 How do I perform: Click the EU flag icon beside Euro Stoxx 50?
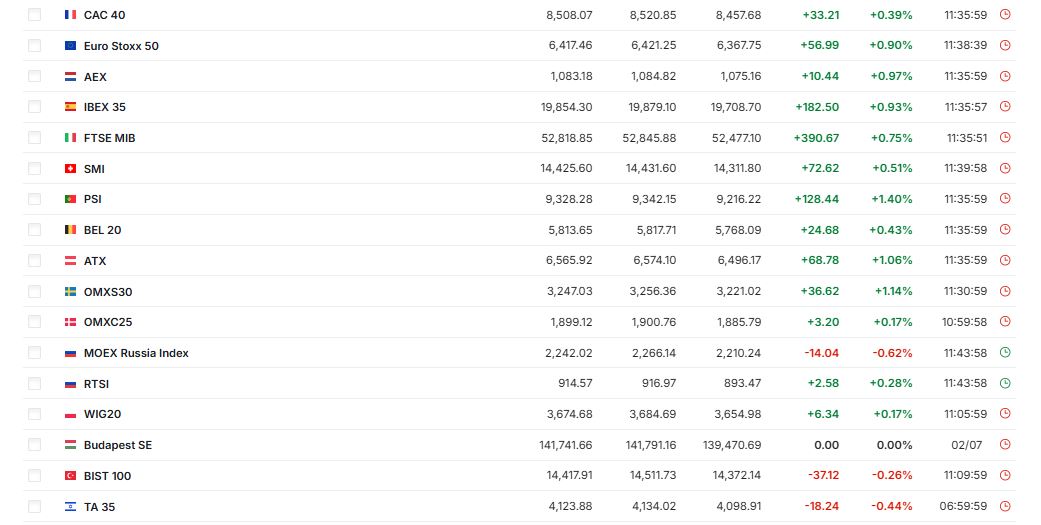pyautogui.click(x=70, y=46)
